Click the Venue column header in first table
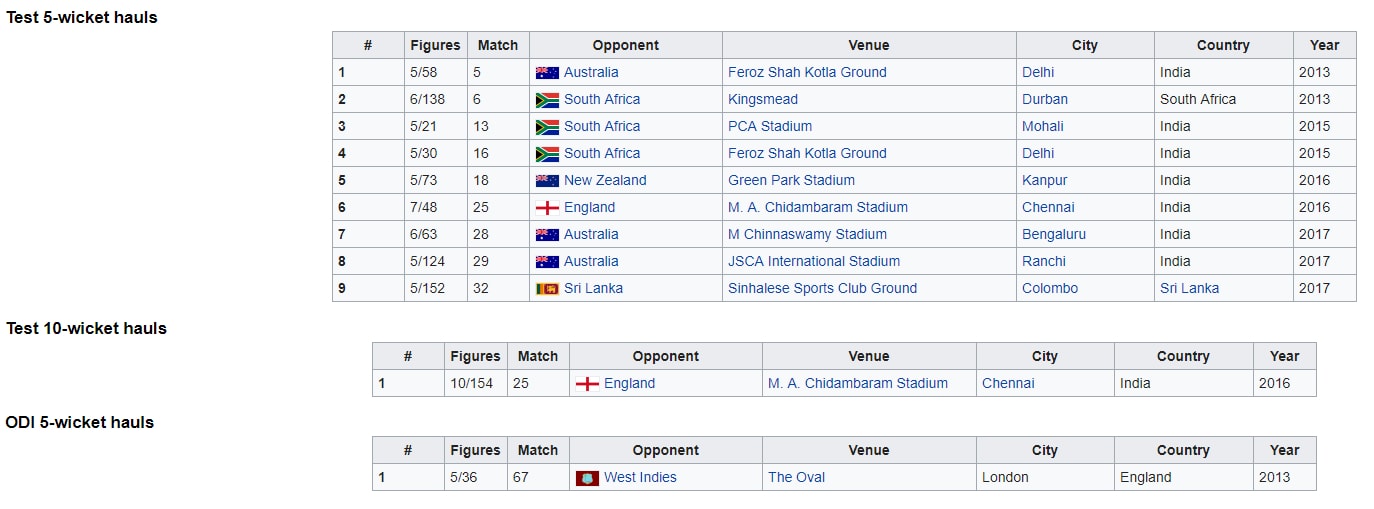The image size is (1374, 509). [869, 45]
